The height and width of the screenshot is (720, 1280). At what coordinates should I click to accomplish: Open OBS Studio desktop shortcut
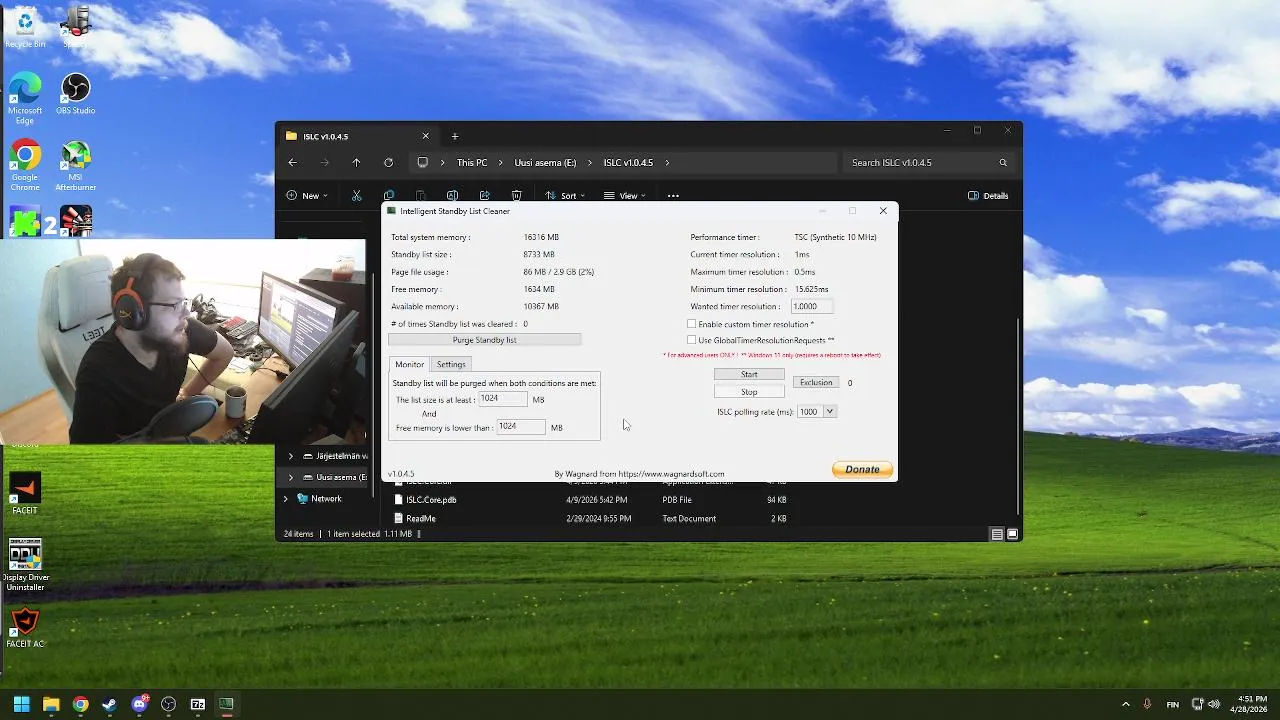(x=76, y=93)
